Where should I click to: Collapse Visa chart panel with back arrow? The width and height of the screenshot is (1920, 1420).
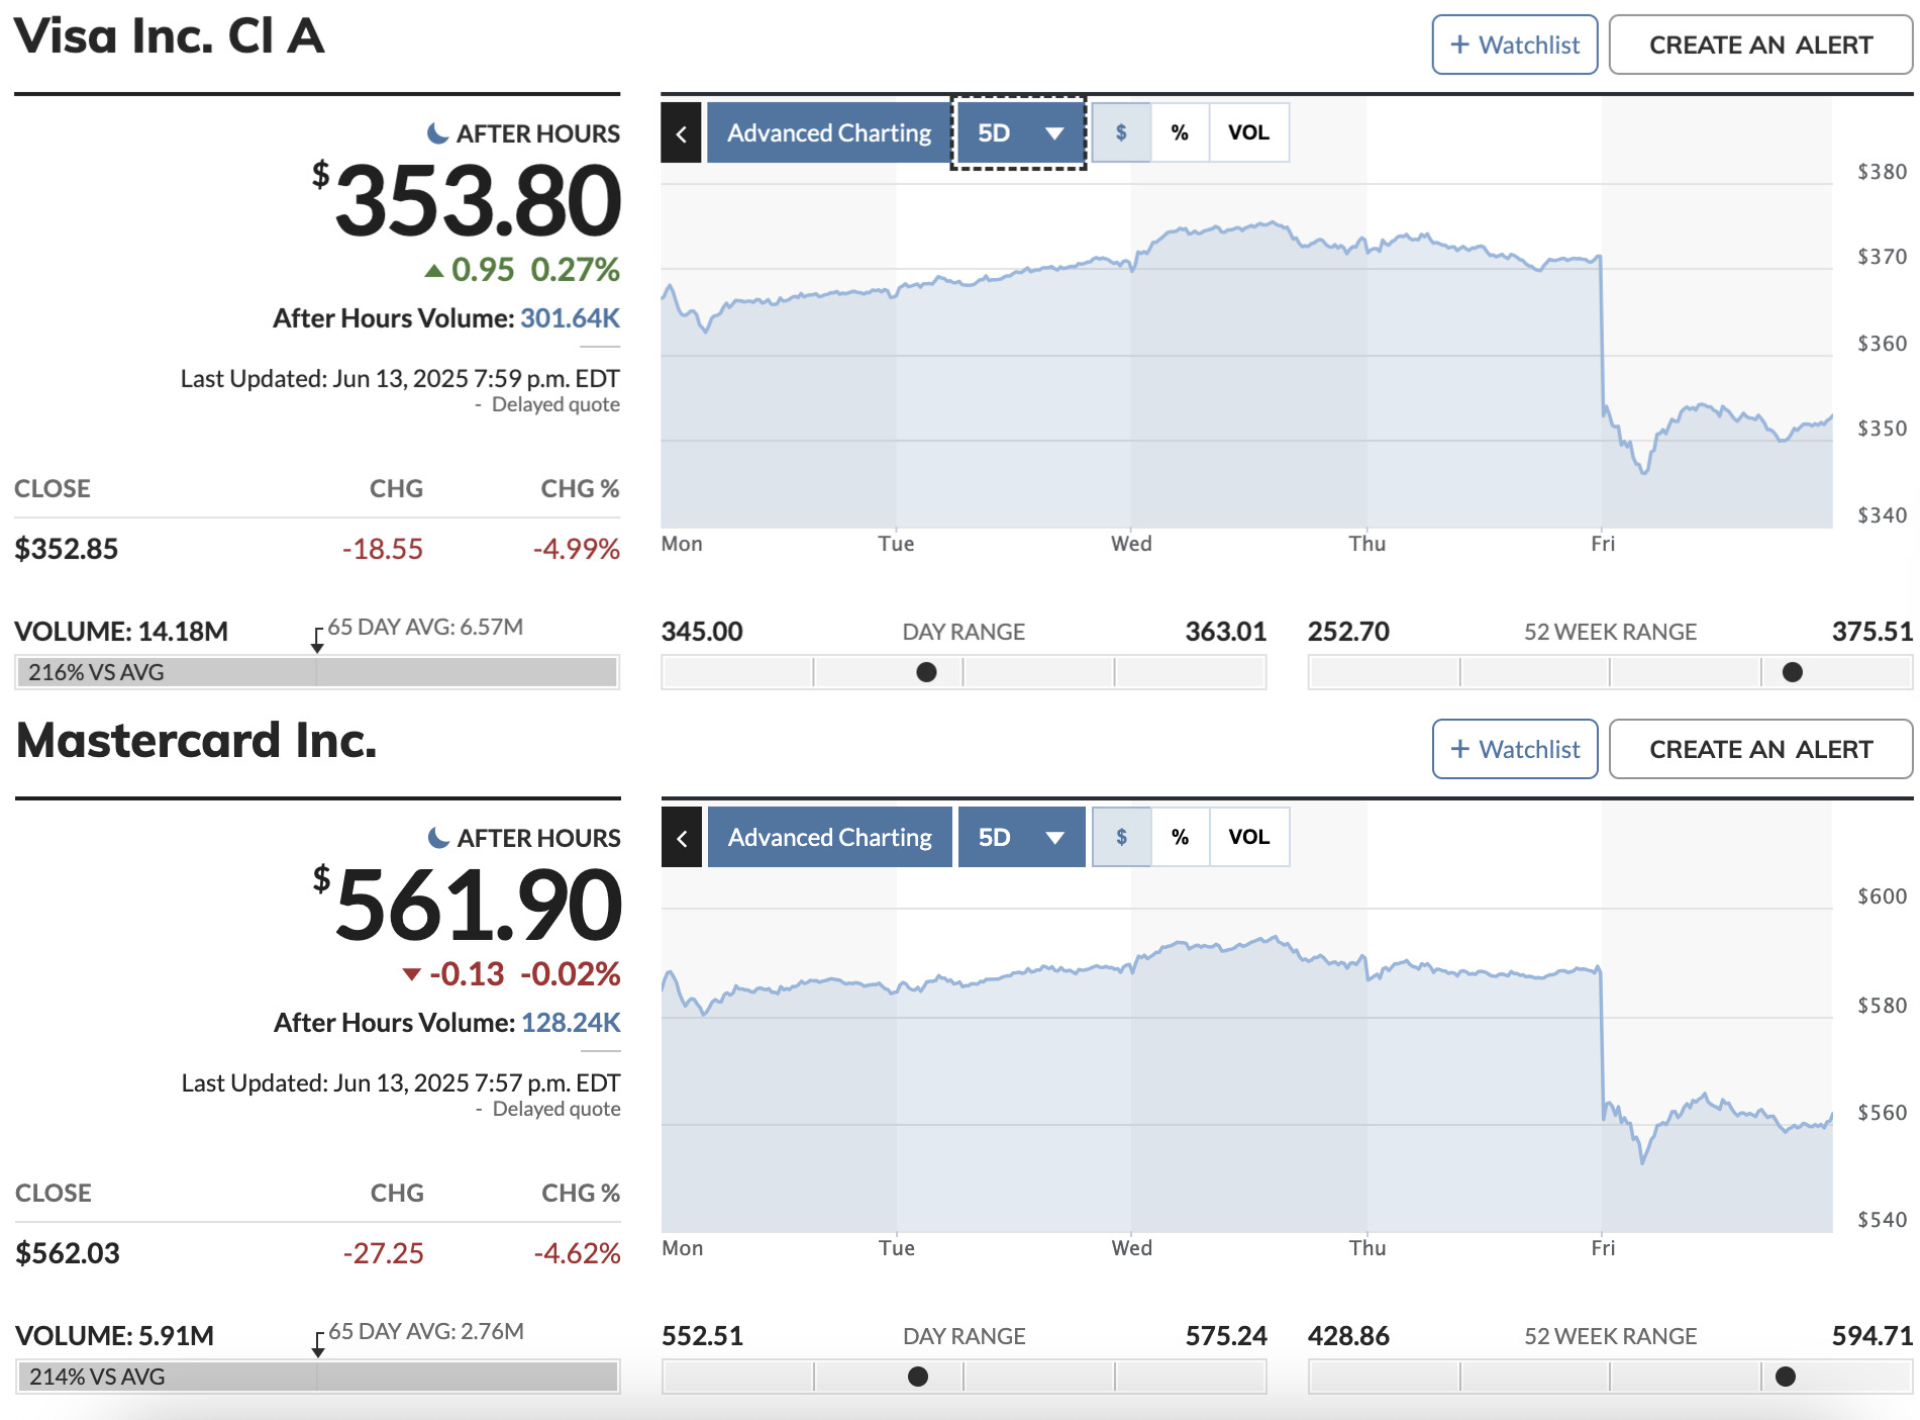681,133
